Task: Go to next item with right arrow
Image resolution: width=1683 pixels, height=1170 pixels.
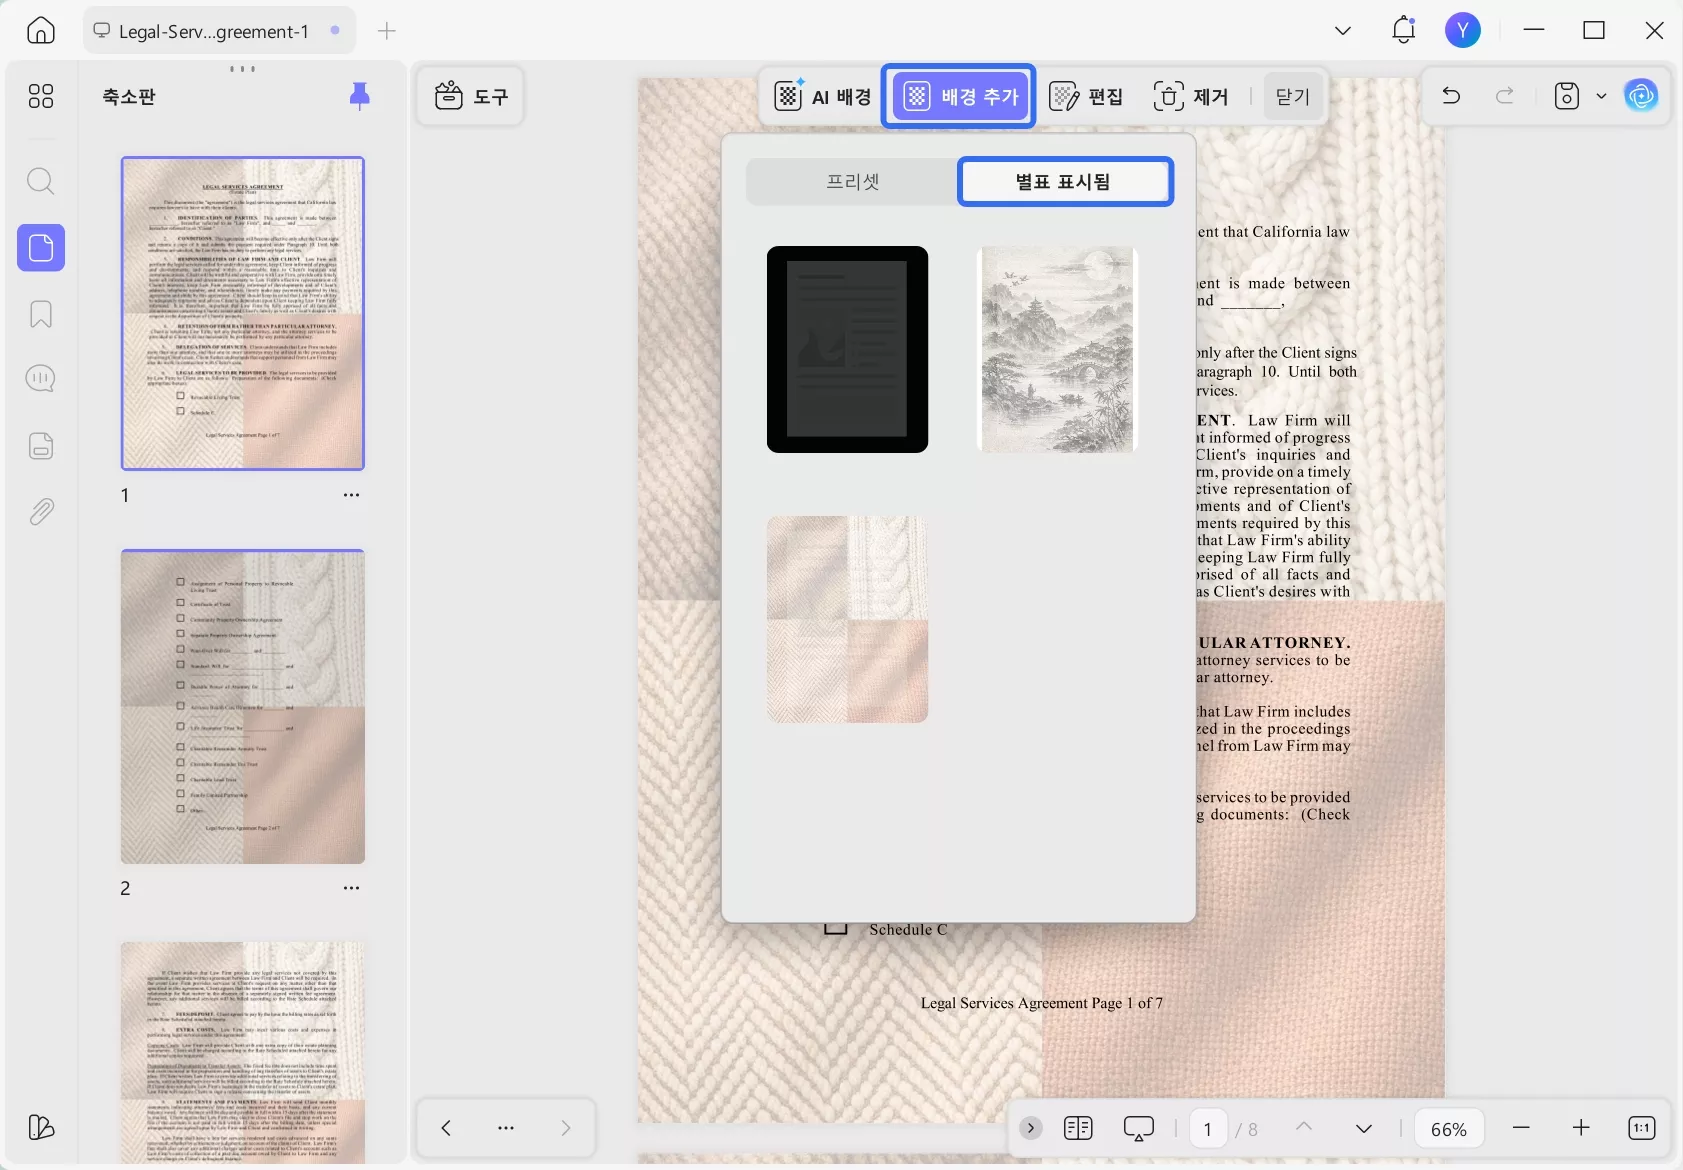Action: point(566,1128)
